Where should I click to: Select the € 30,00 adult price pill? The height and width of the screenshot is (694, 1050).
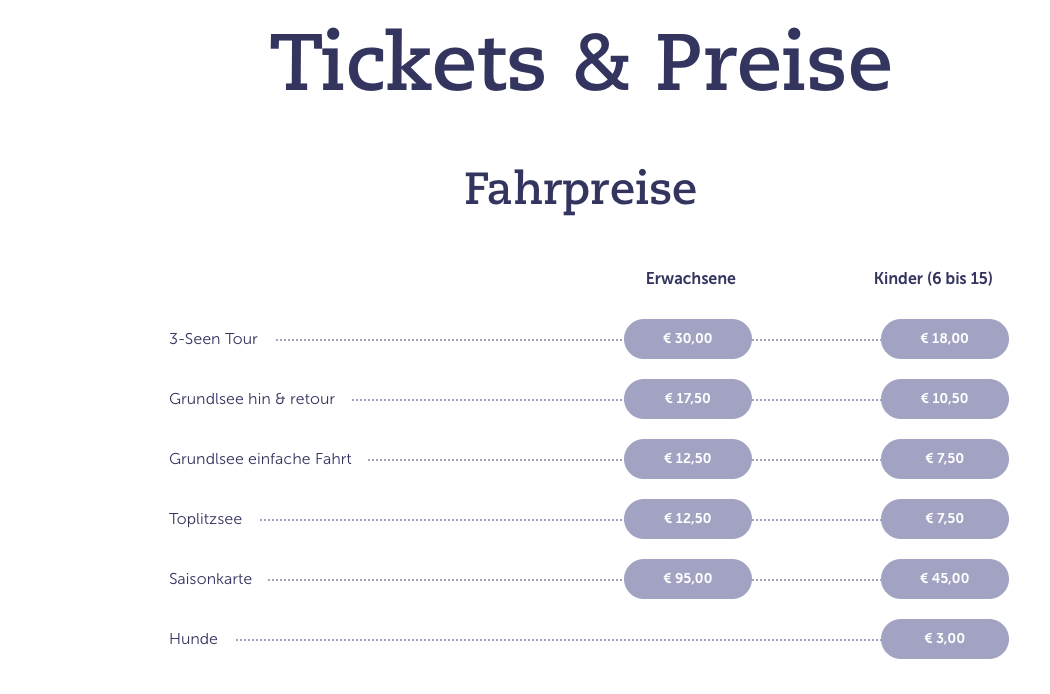tap(688, 339)
